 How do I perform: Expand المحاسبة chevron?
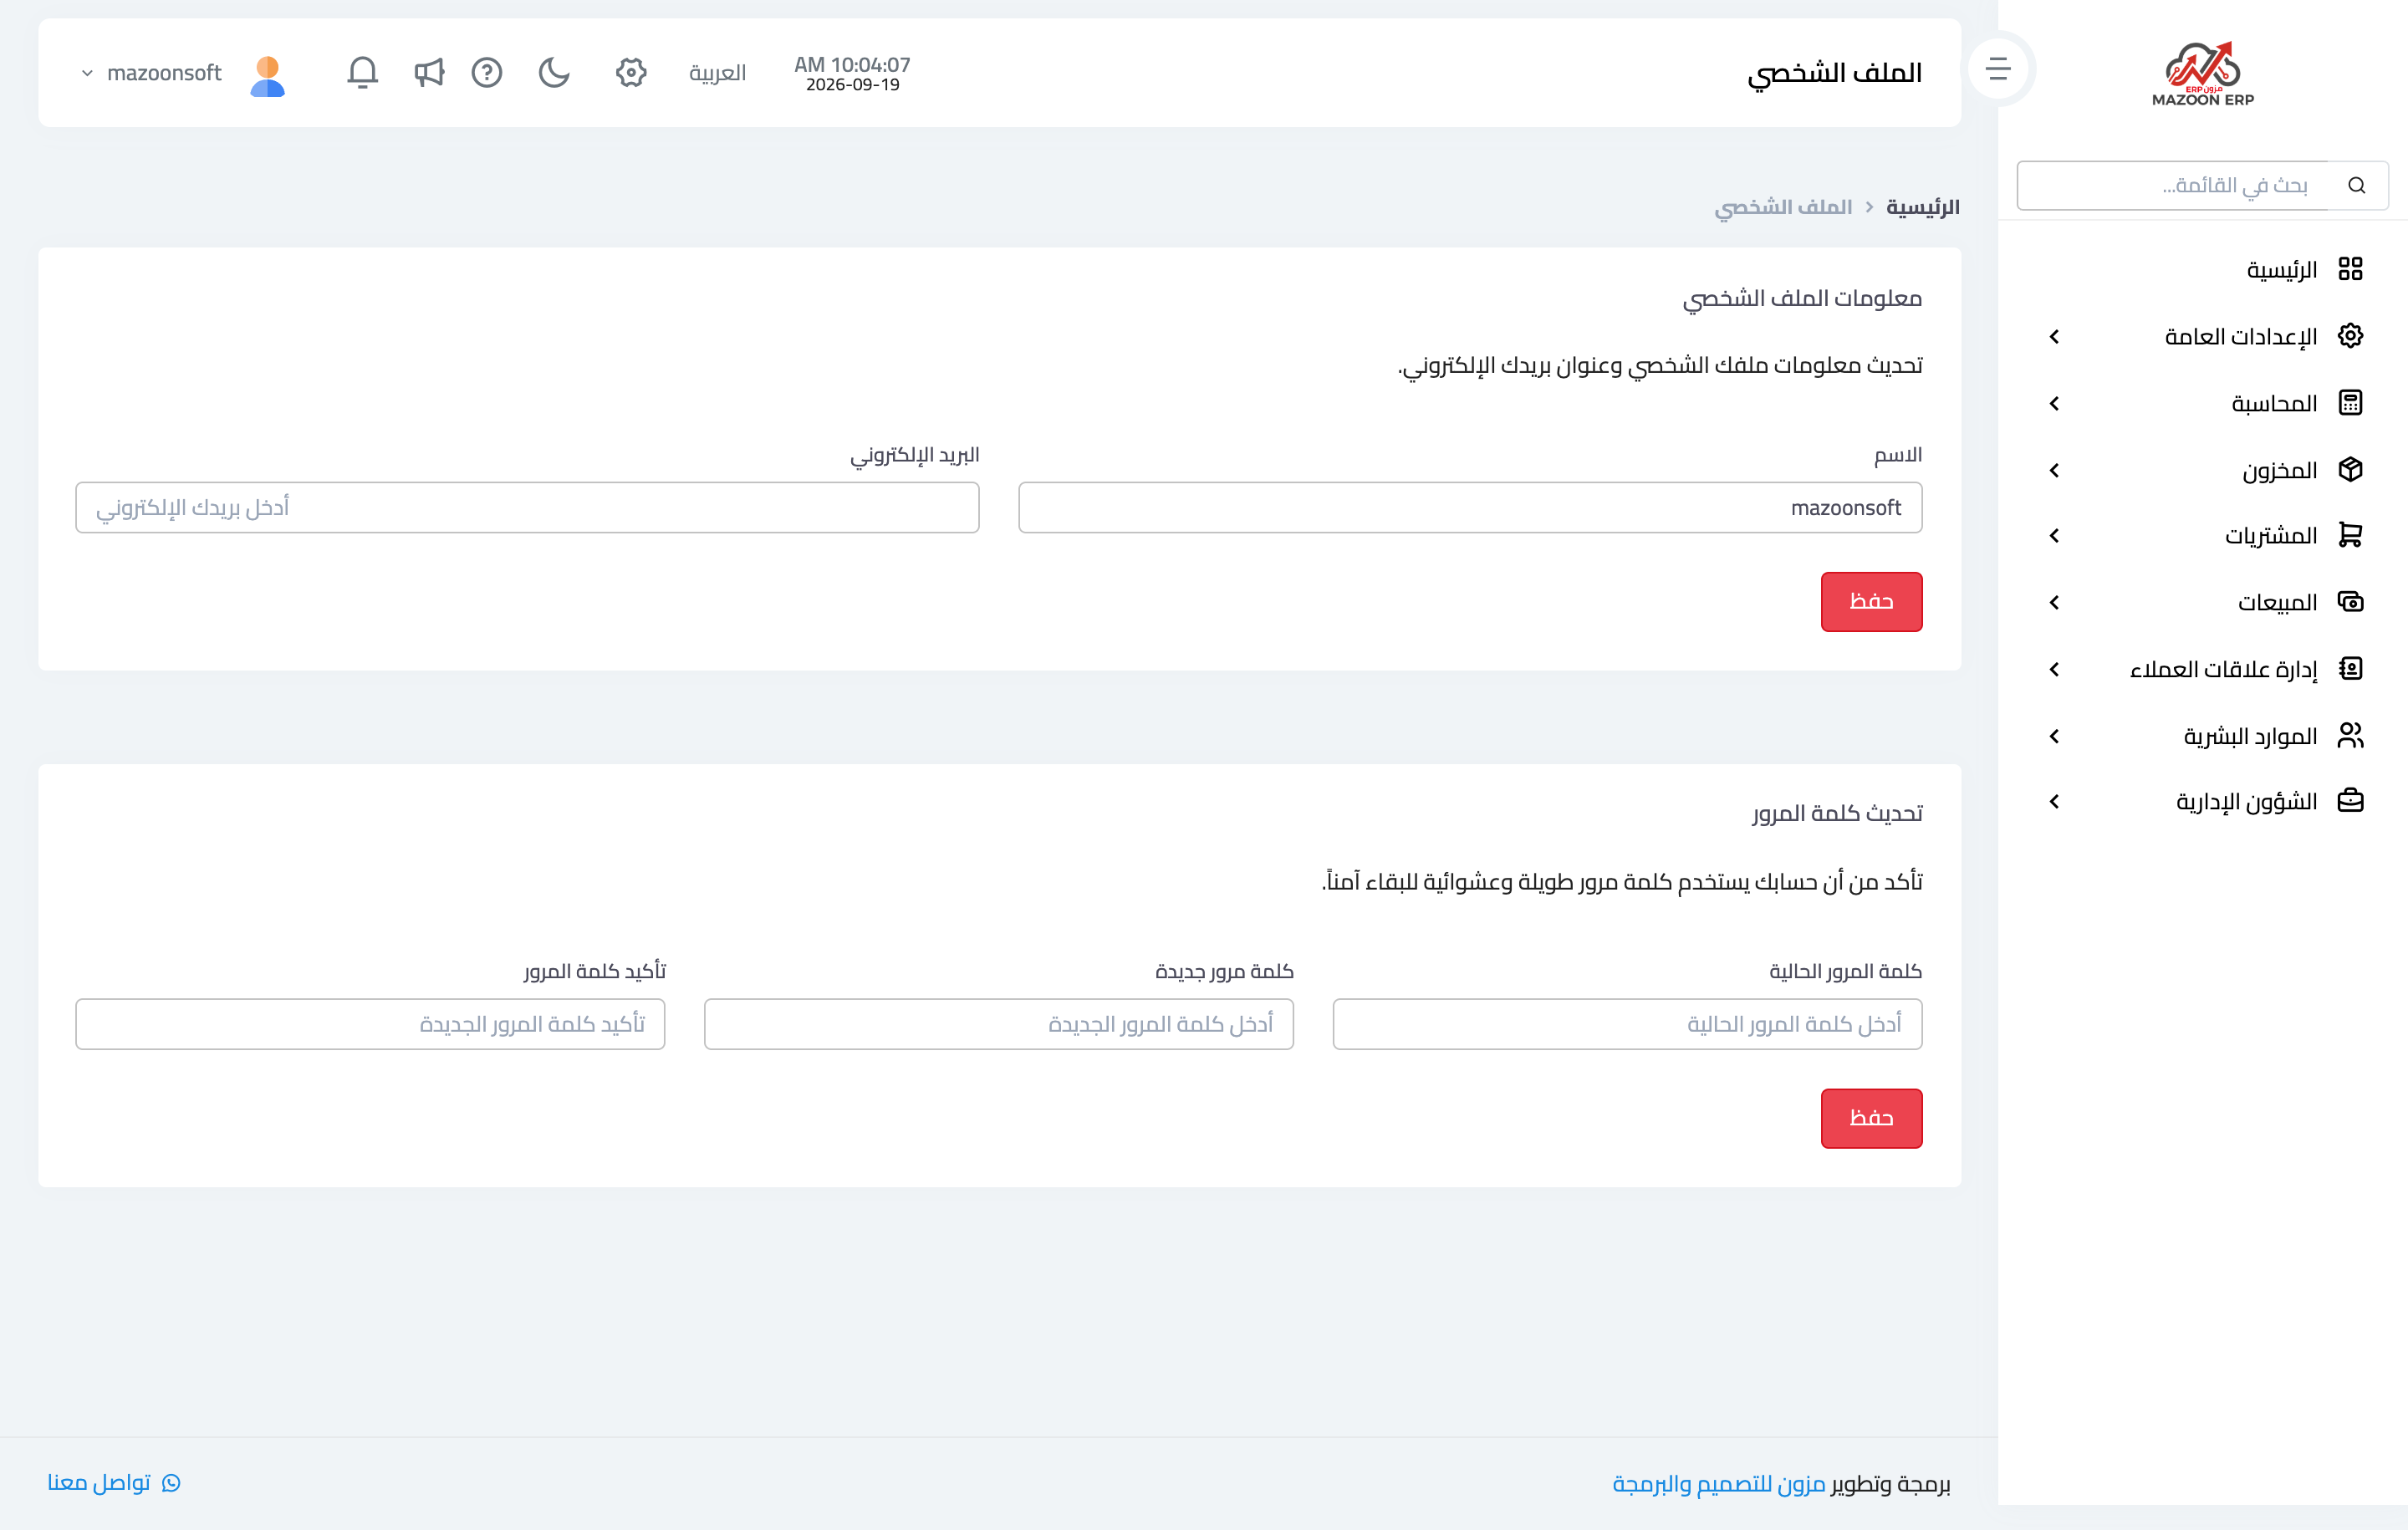(2054, 403)
